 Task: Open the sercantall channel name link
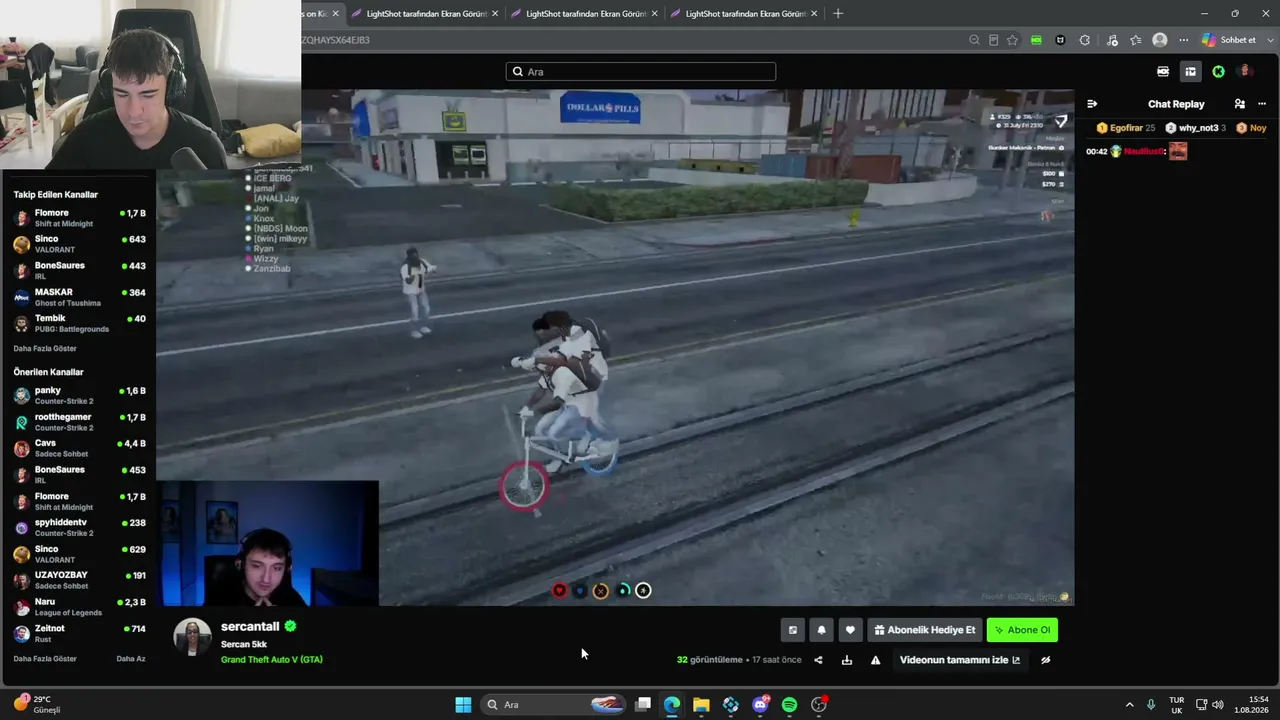pos(250,627)
